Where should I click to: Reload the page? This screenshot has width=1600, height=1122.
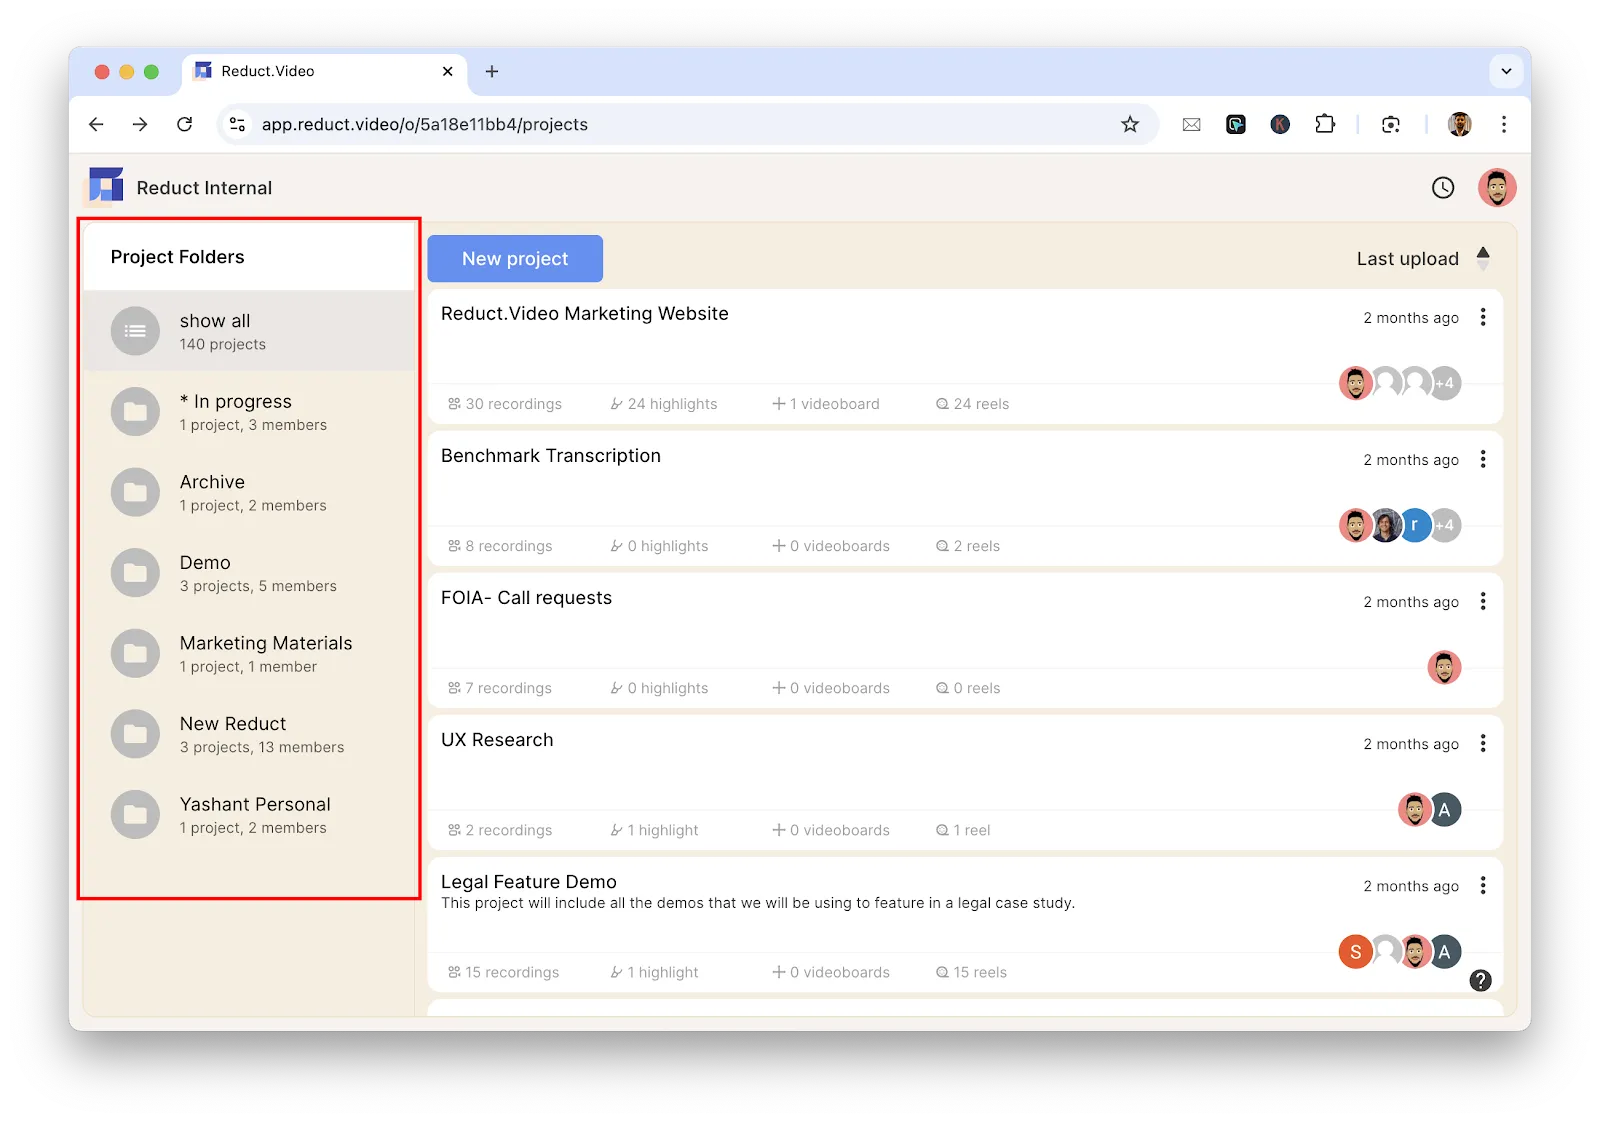point(184,124)
